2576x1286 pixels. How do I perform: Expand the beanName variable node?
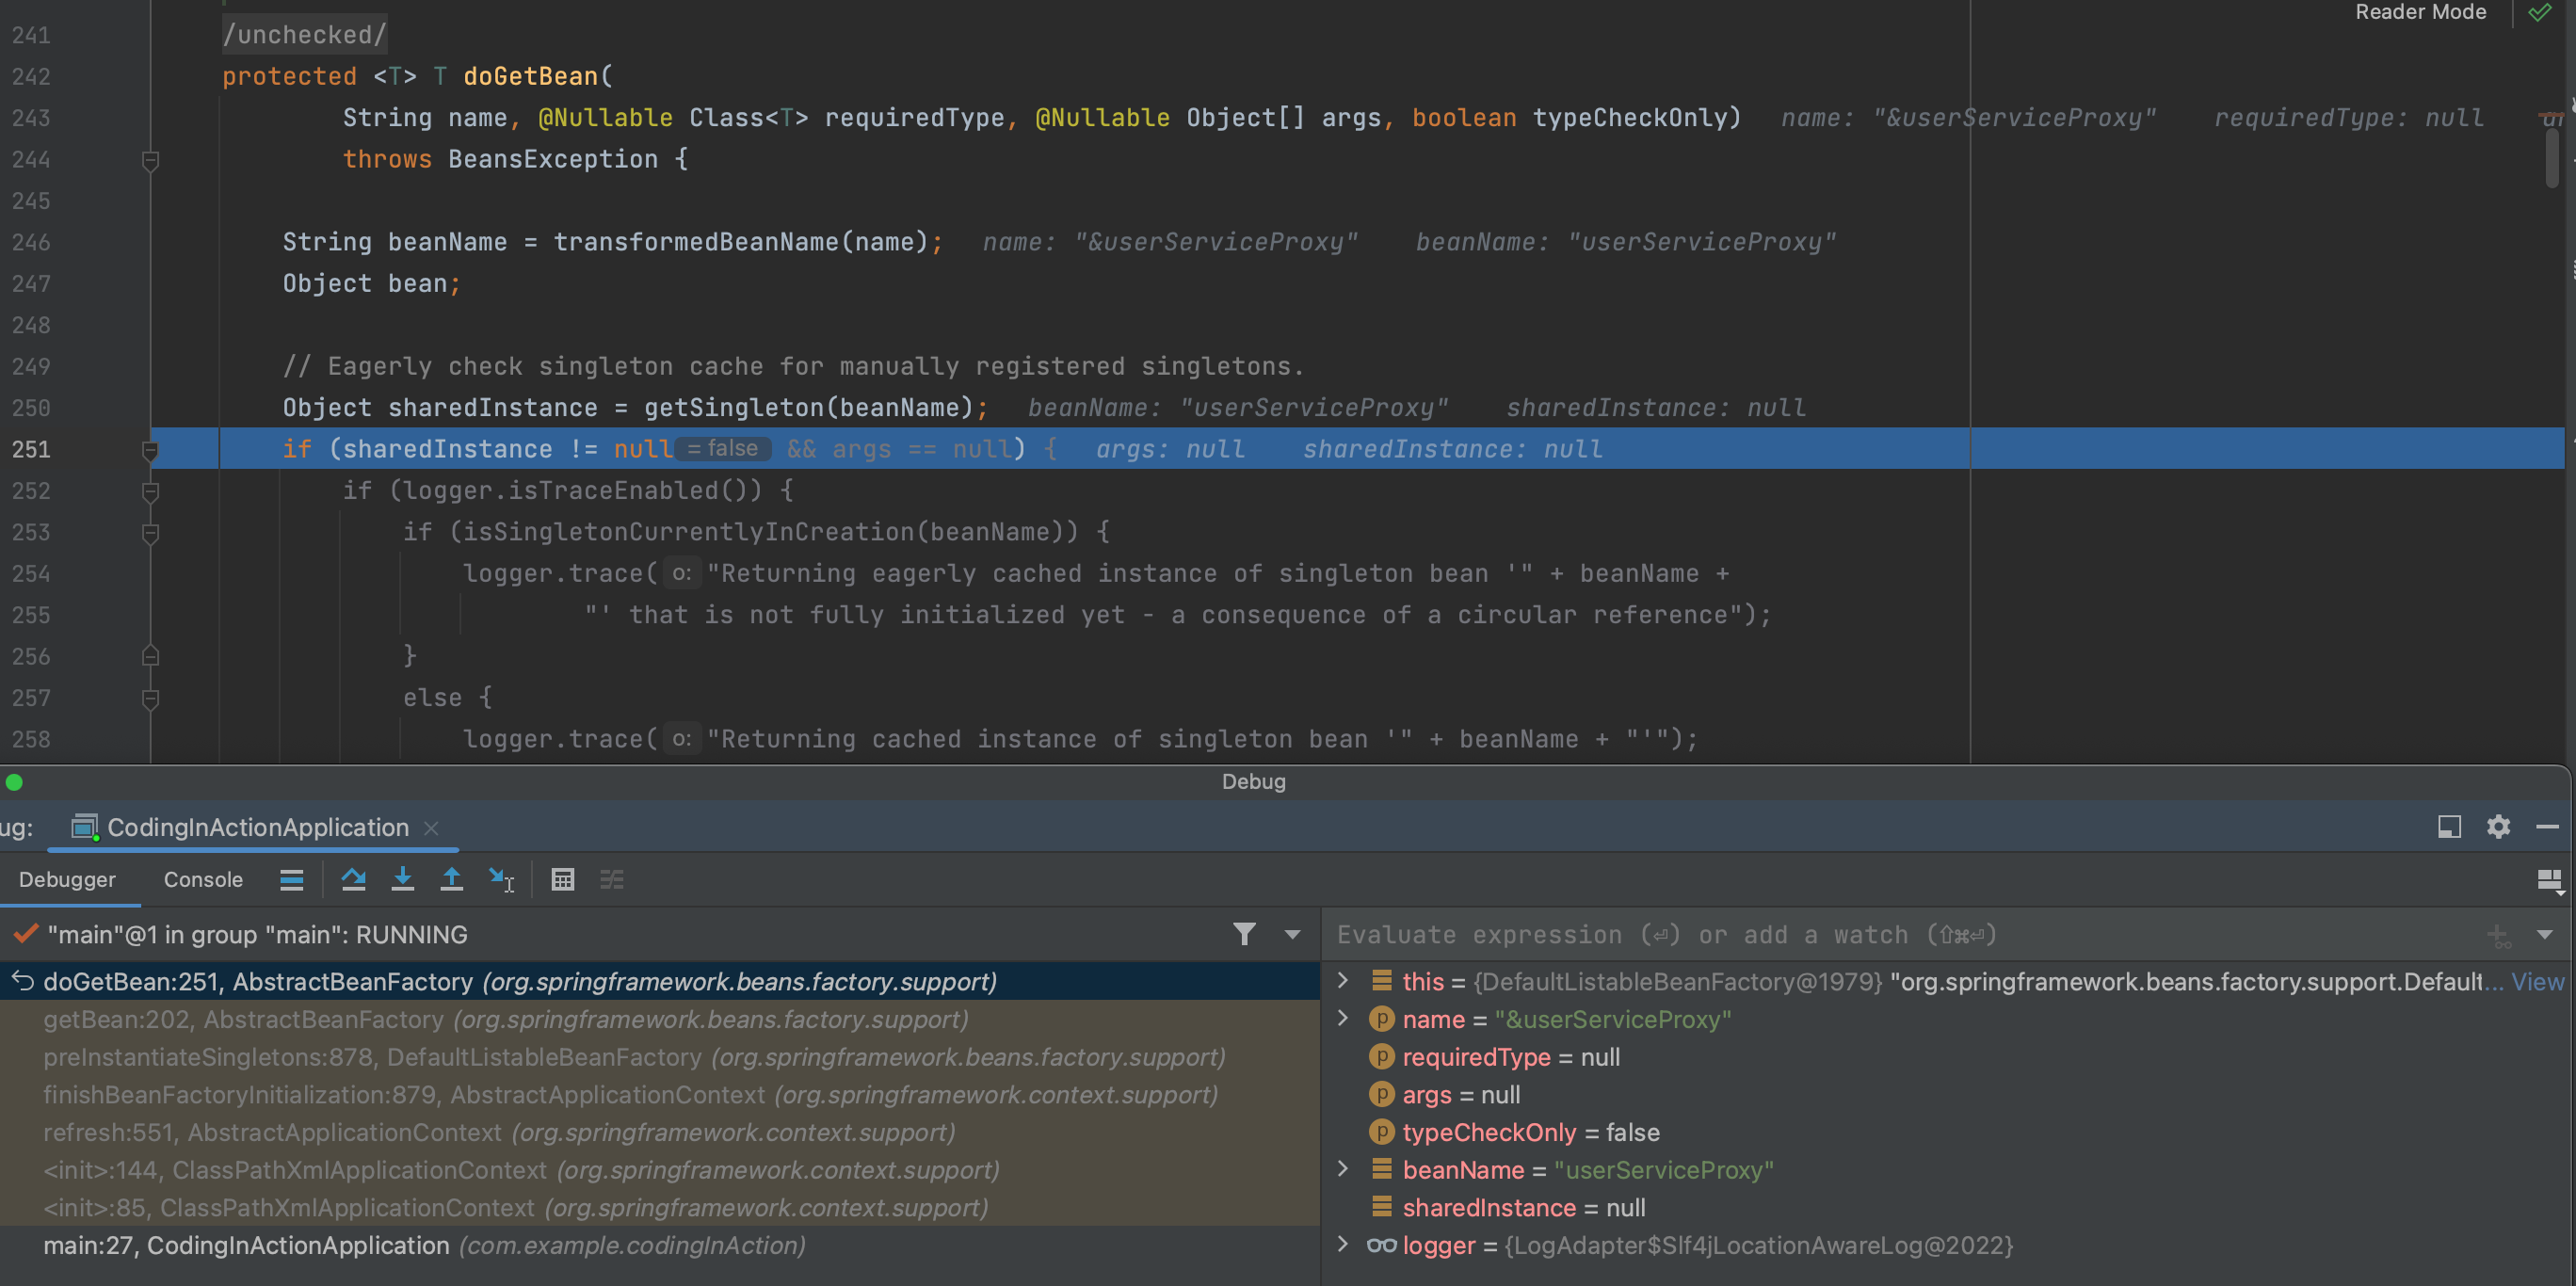[x=1342, y=1169]
